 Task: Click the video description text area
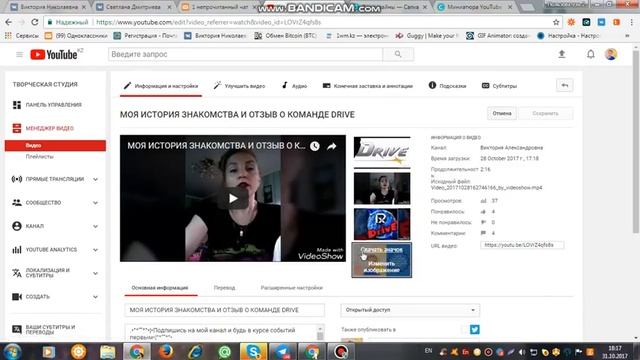221,333
